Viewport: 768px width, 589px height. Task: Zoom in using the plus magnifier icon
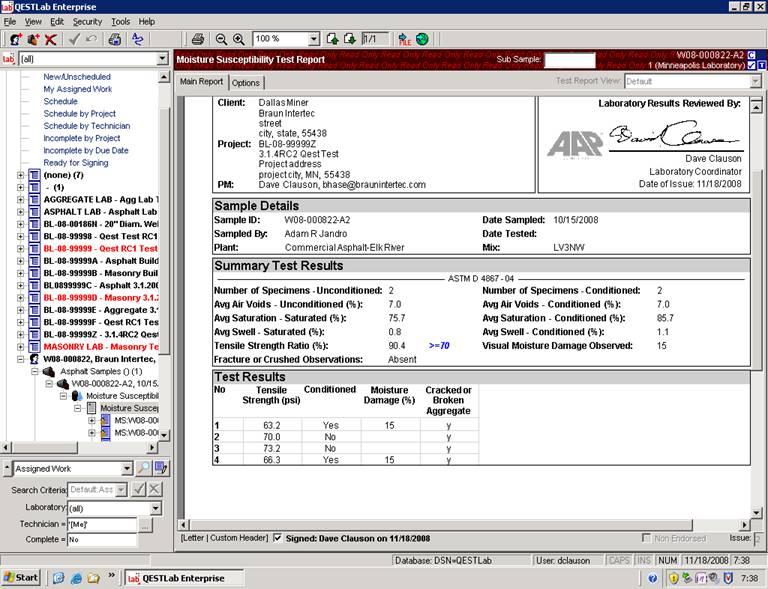(239, 39)
